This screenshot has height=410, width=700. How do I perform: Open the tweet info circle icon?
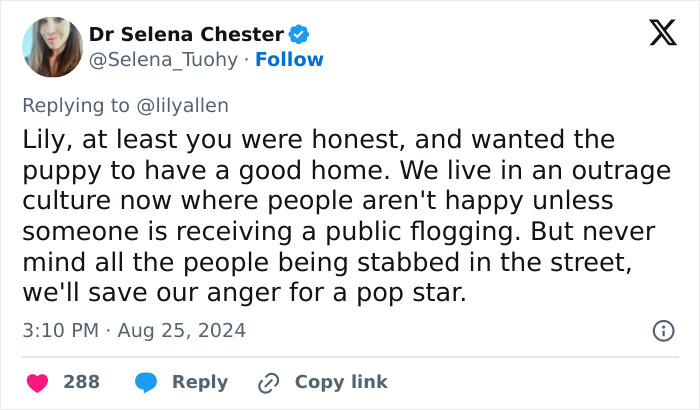[x=662, y=330]
